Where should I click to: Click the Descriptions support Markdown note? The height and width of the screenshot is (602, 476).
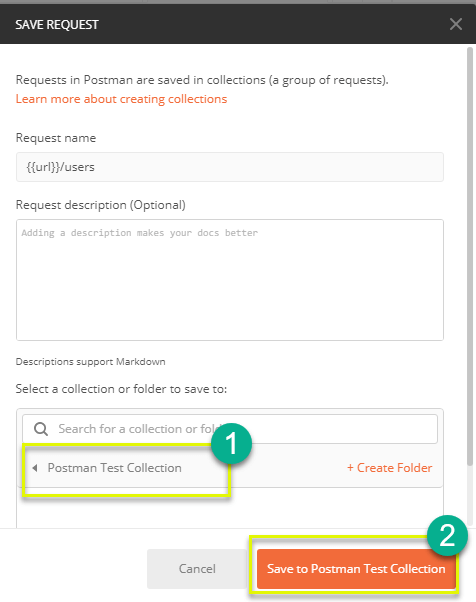point(91,362)
